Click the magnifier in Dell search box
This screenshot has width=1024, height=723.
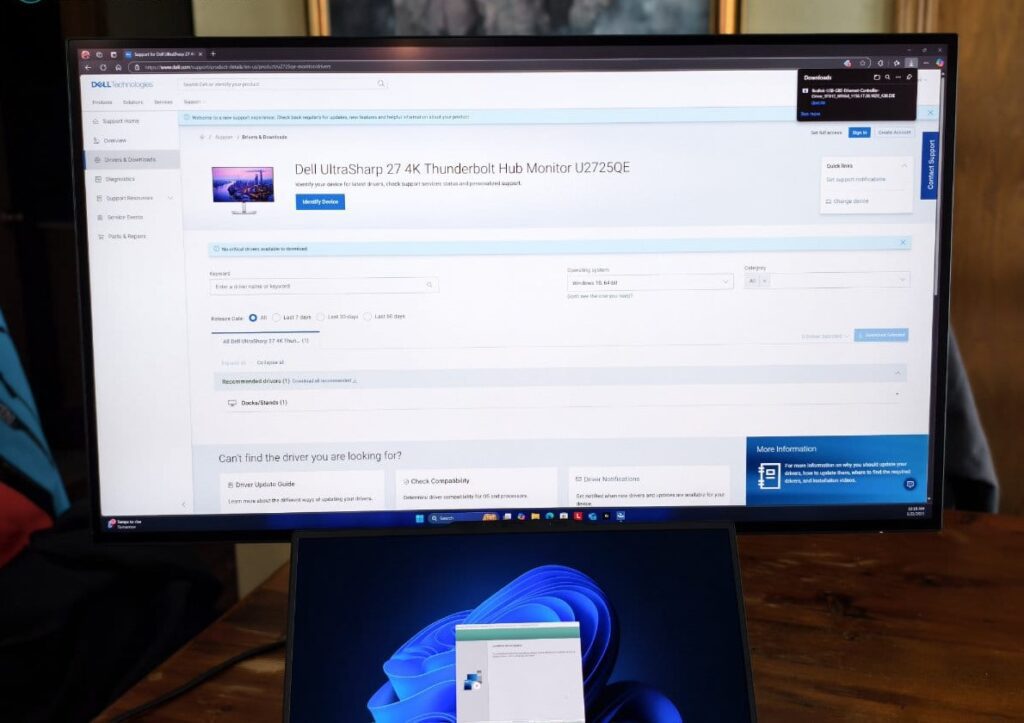click(381, 84)
